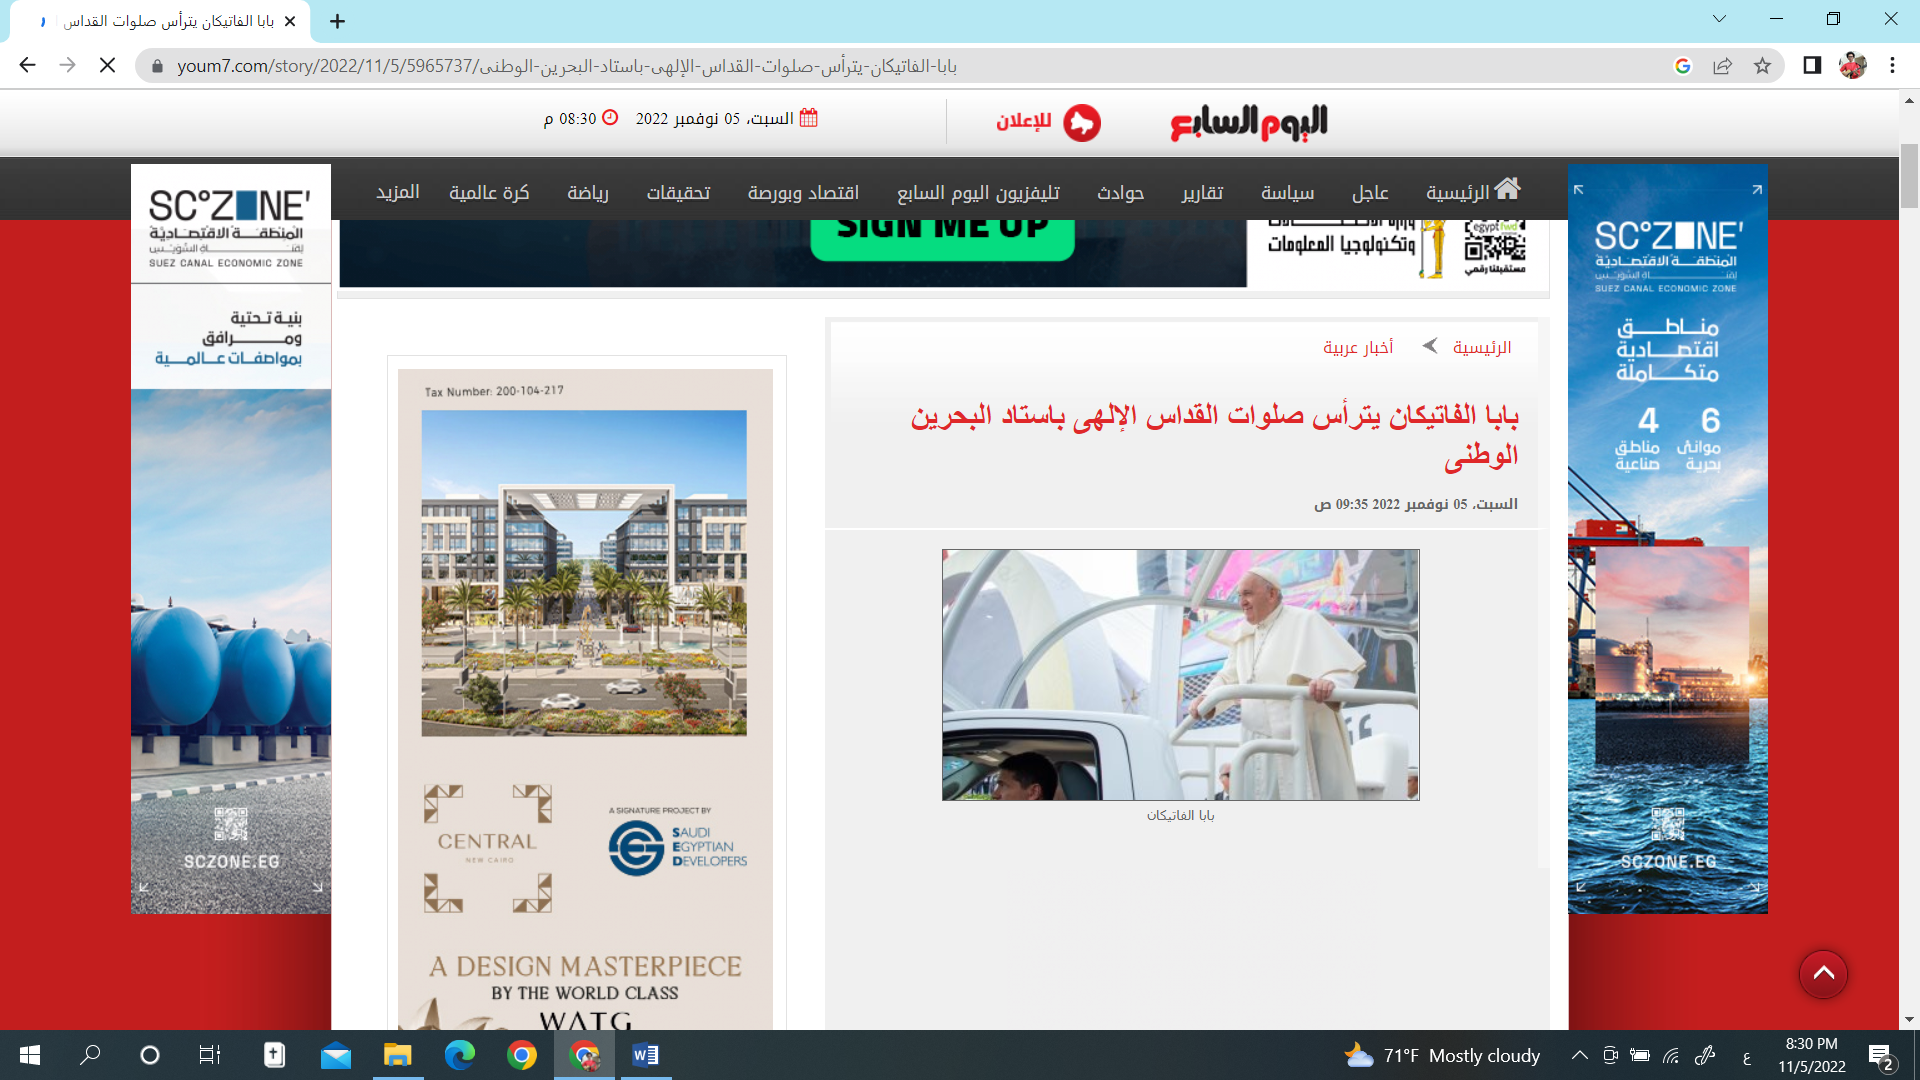Open the كرة عالمية world football menu

tap(489, 192)
